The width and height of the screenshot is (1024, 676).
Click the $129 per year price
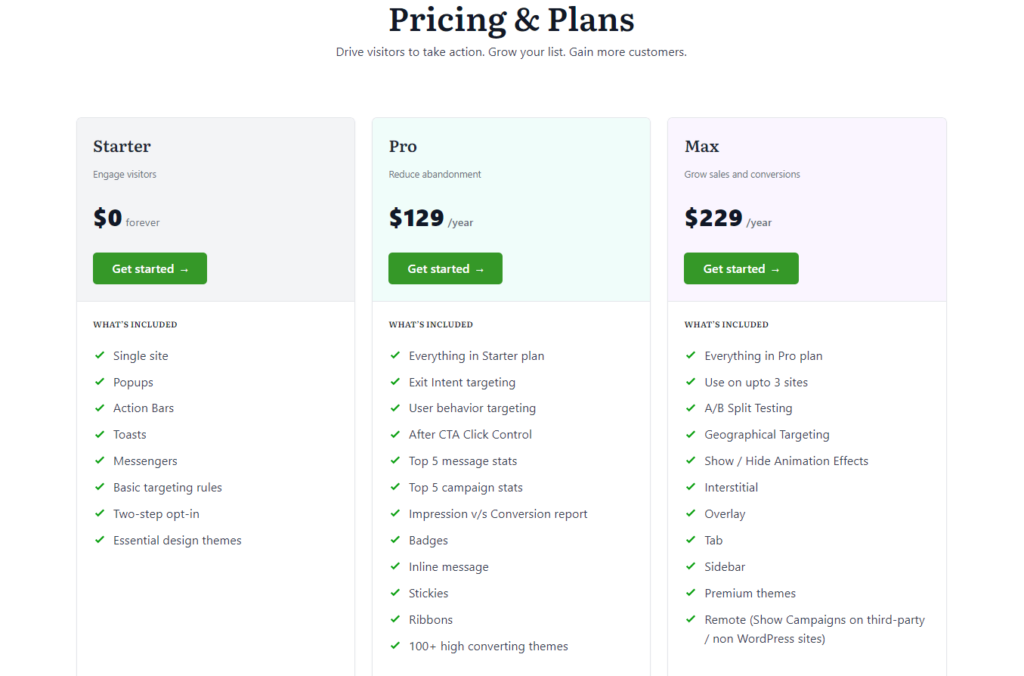[x=417, y=218]
